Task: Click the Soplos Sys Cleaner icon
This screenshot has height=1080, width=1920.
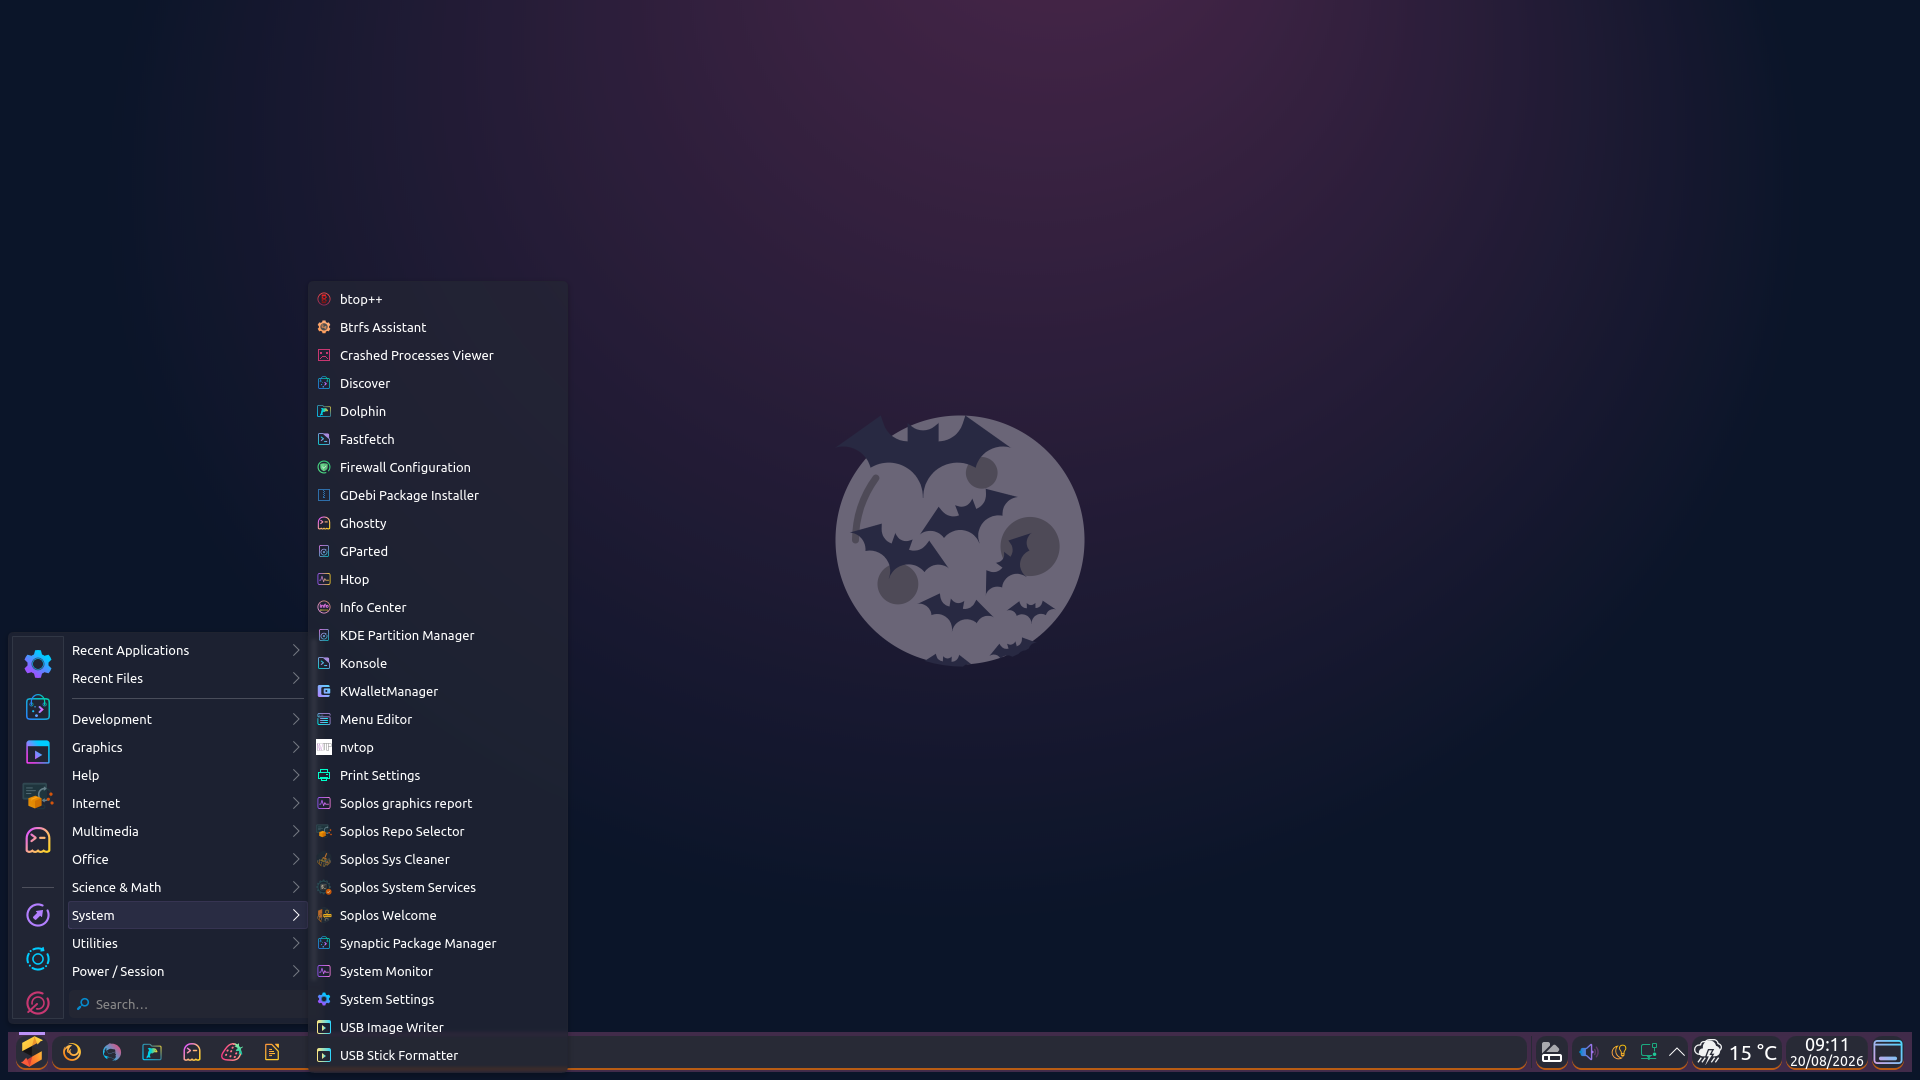Action: point(324,859)
